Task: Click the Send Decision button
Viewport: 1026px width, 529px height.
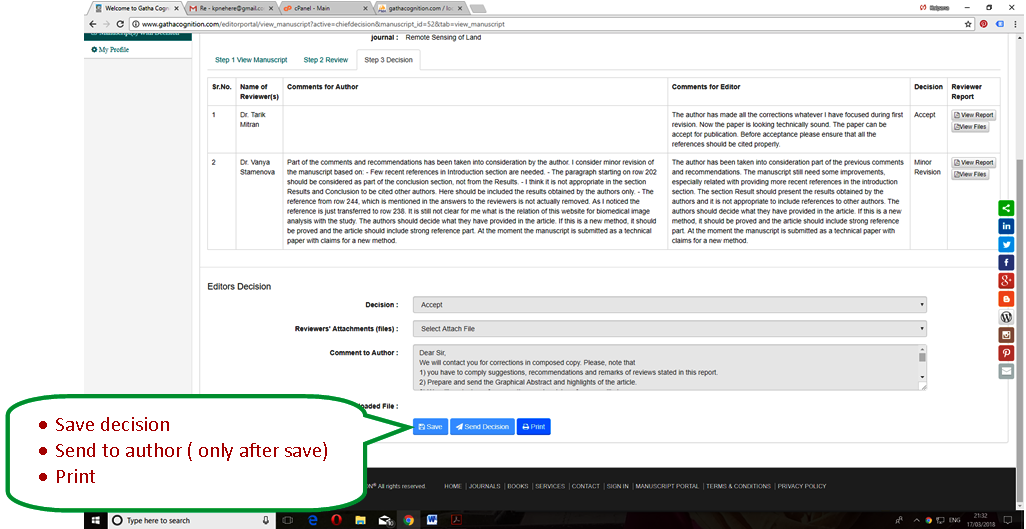Action: point(482,427)
